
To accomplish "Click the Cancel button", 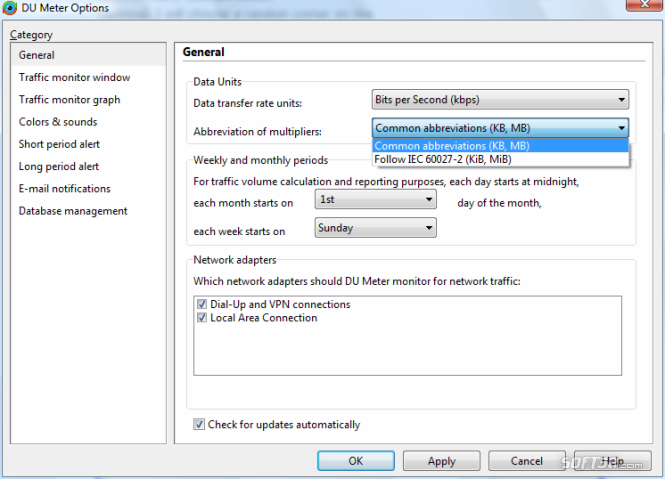I will tap(527, 461).
